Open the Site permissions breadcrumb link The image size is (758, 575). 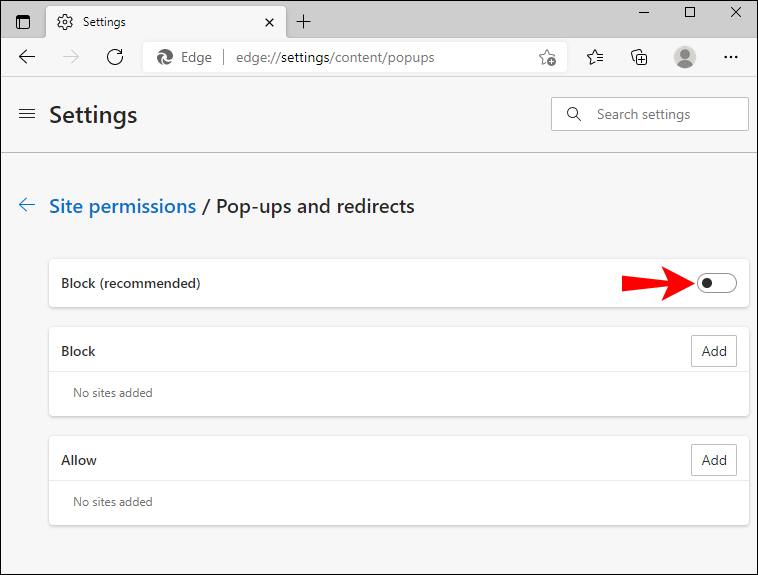pos(122,206)
